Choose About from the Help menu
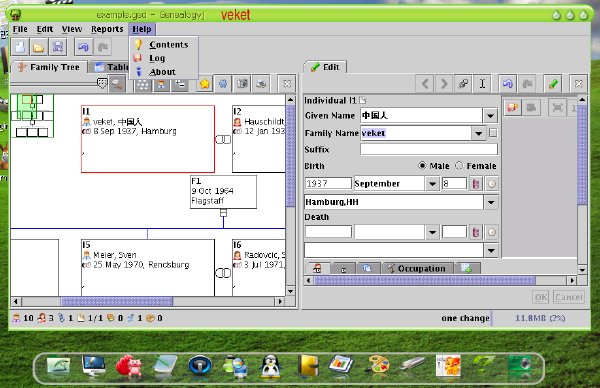This screenshot has height=388, width=600. click(x=164, y=72)
